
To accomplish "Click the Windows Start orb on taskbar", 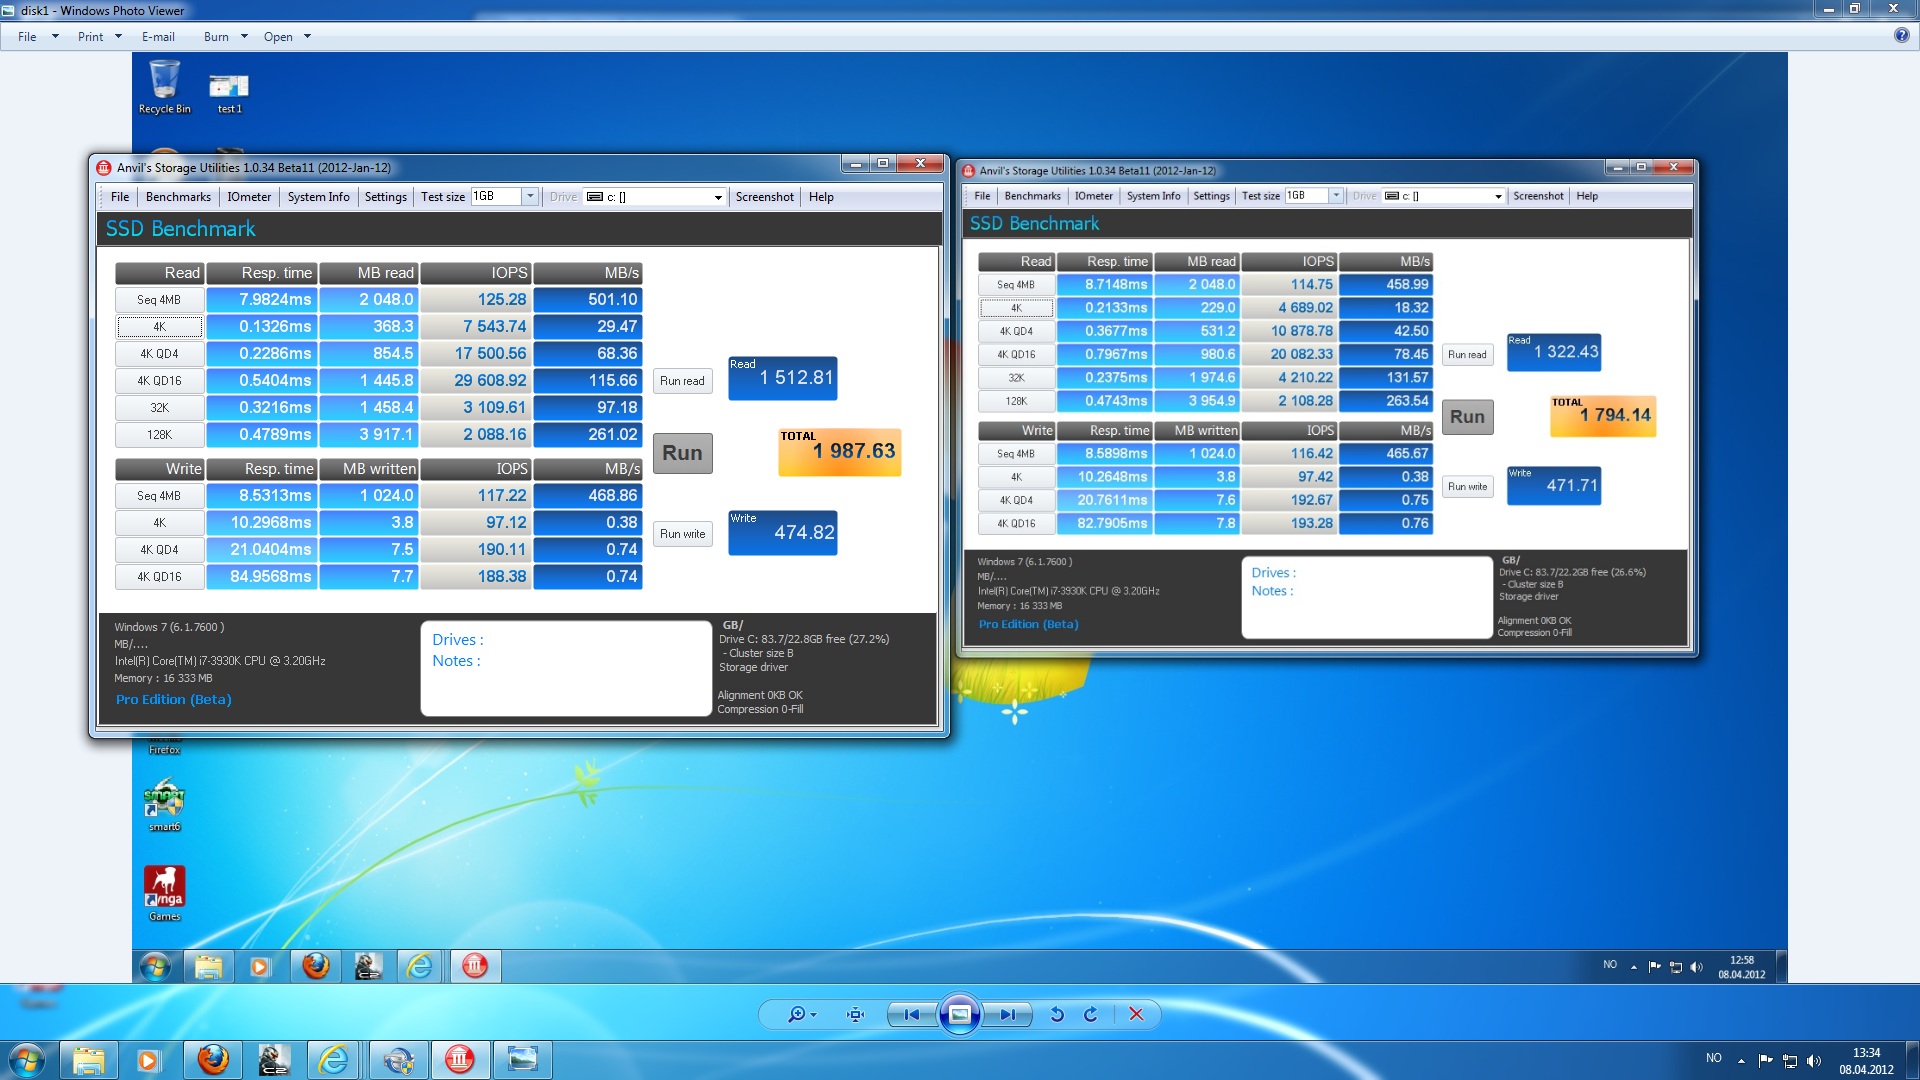I will pyautogui.click(x=27, y=1060).
